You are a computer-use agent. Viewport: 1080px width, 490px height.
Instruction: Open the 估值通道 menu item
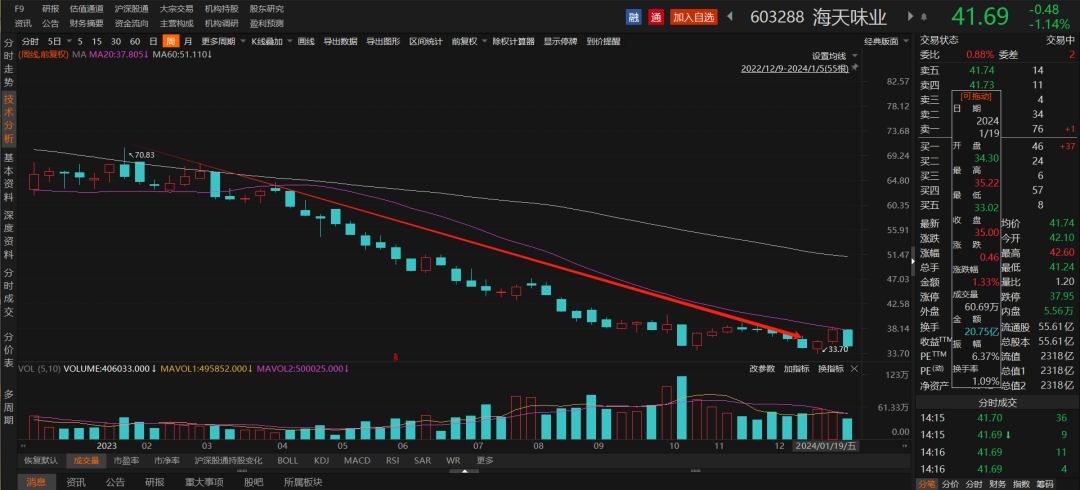click(x=87, y=9)
